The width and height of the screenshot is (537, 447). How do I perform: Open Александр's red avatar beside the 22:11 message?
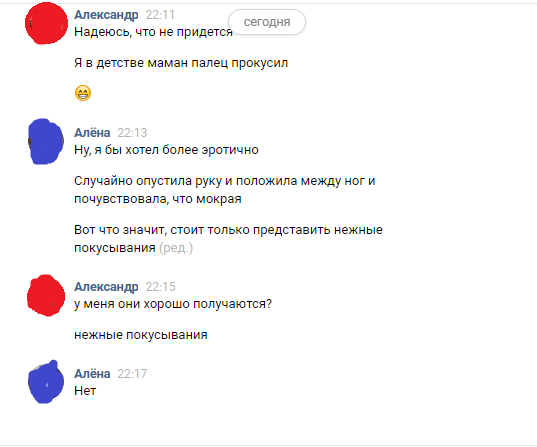(46, 23)
